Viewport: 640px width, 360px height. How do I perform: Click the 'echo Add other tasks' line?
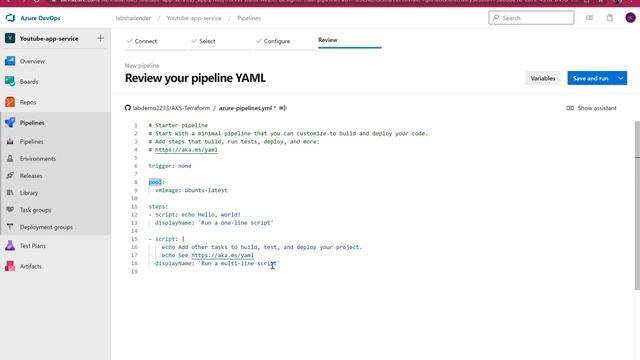pyautogui.click(x=262, y=247)
